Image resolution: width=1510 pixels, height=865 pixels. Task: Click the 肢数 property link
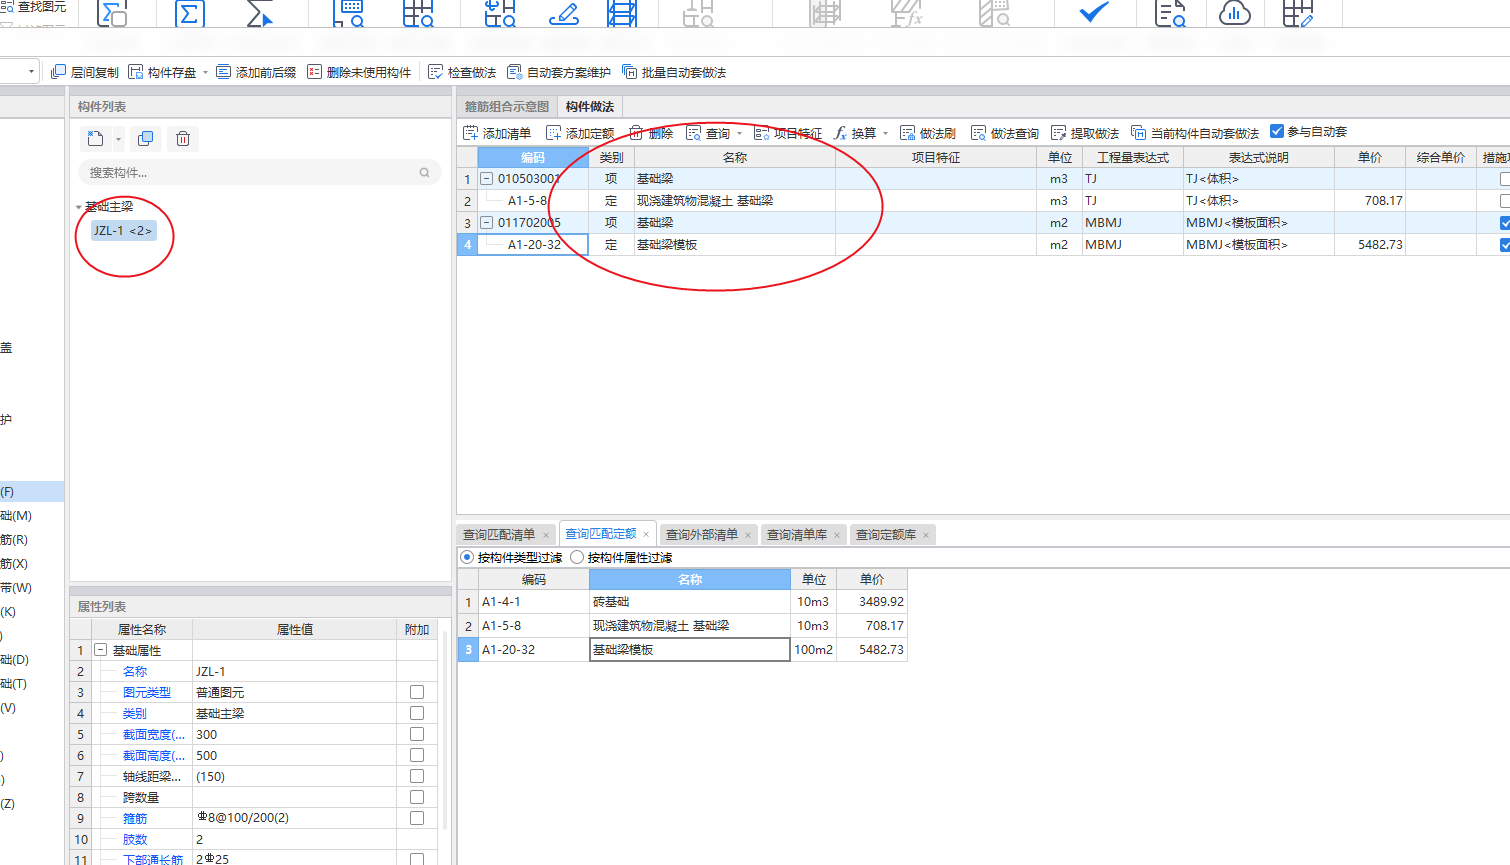click(135, 839)
